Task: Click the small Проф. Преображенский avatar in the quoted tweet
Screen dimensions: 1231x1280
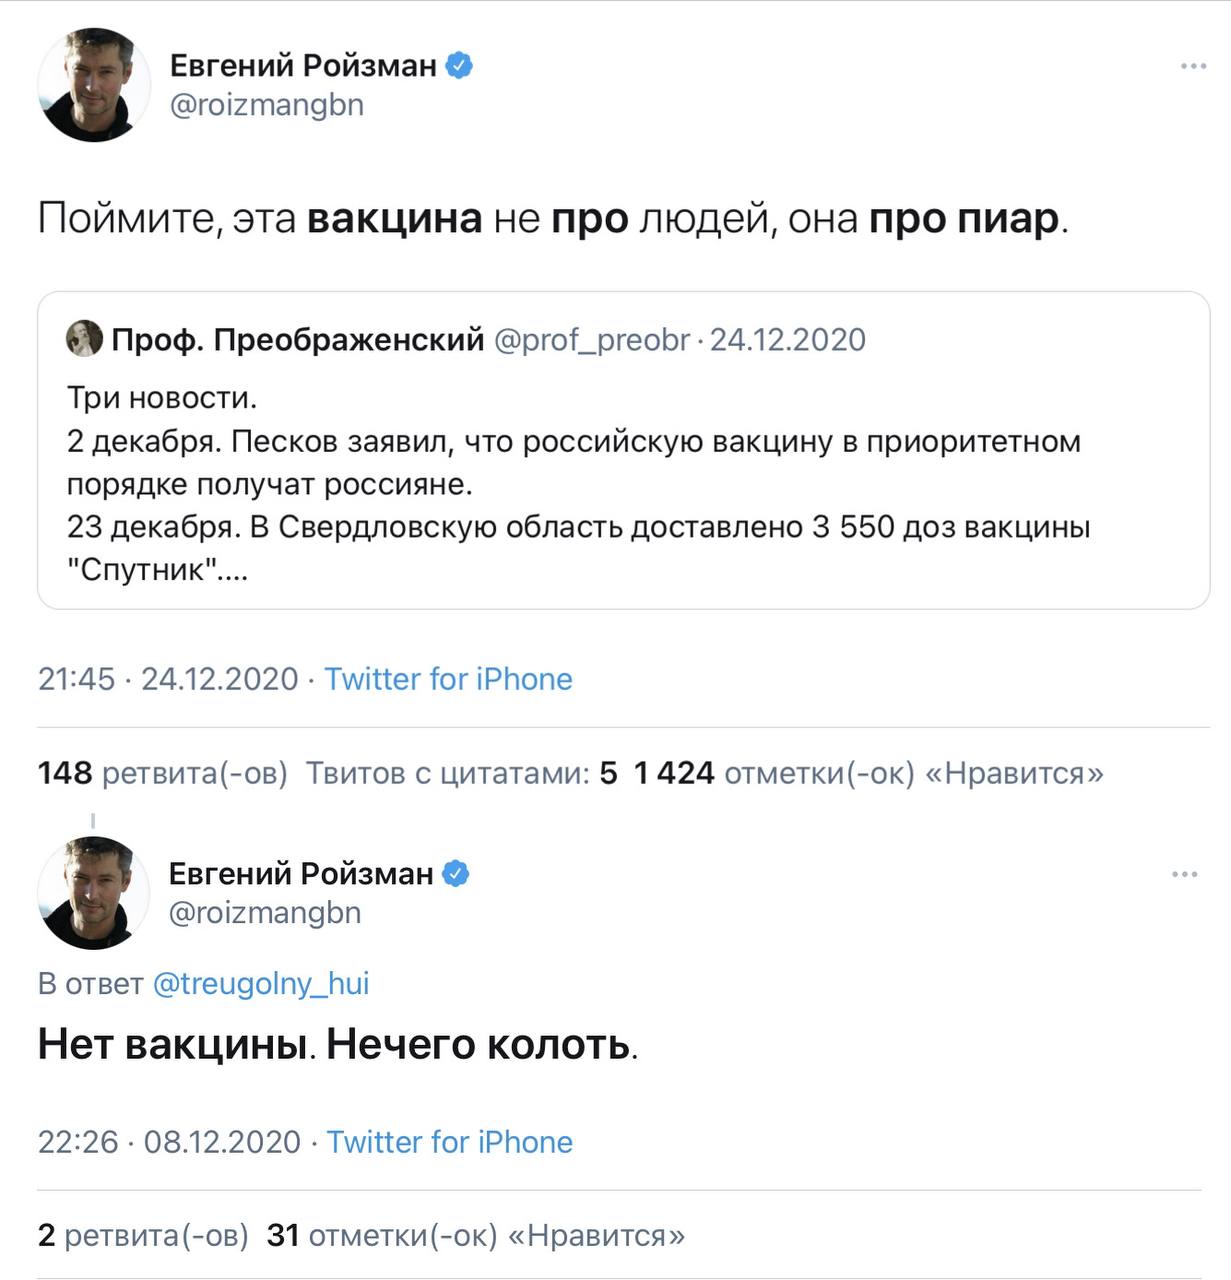Action: 84,339
